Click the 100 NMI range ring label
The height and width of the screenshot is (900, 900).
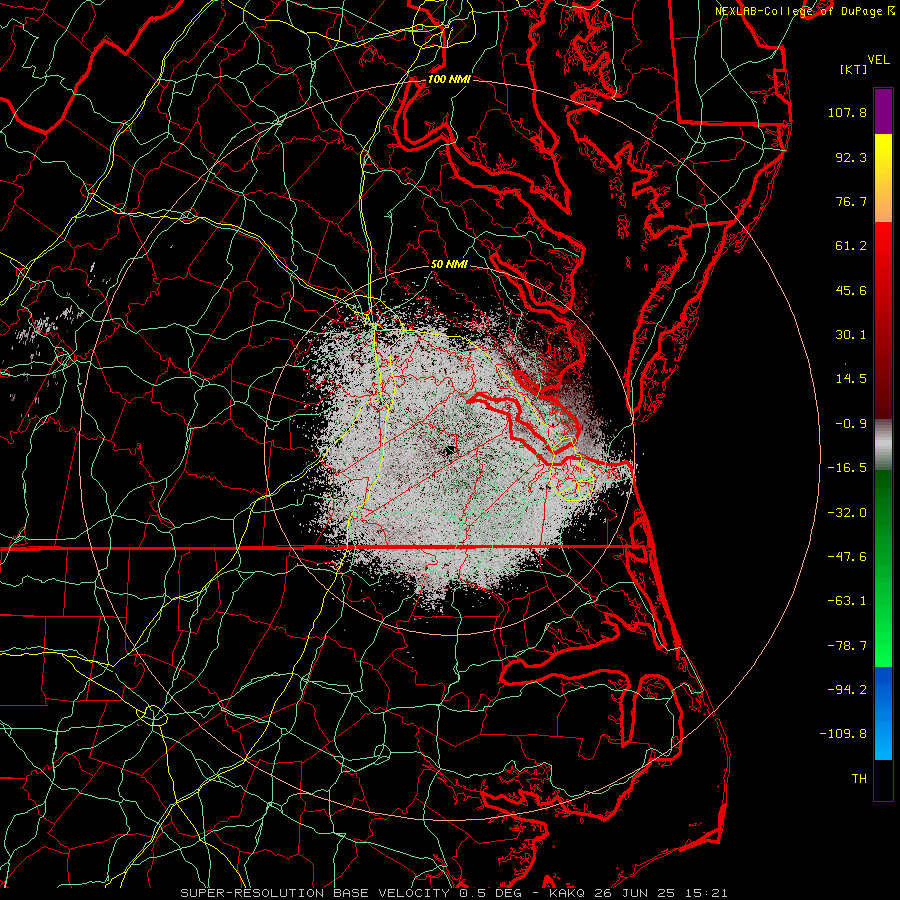pyautogui.click(x=449, y=79)
